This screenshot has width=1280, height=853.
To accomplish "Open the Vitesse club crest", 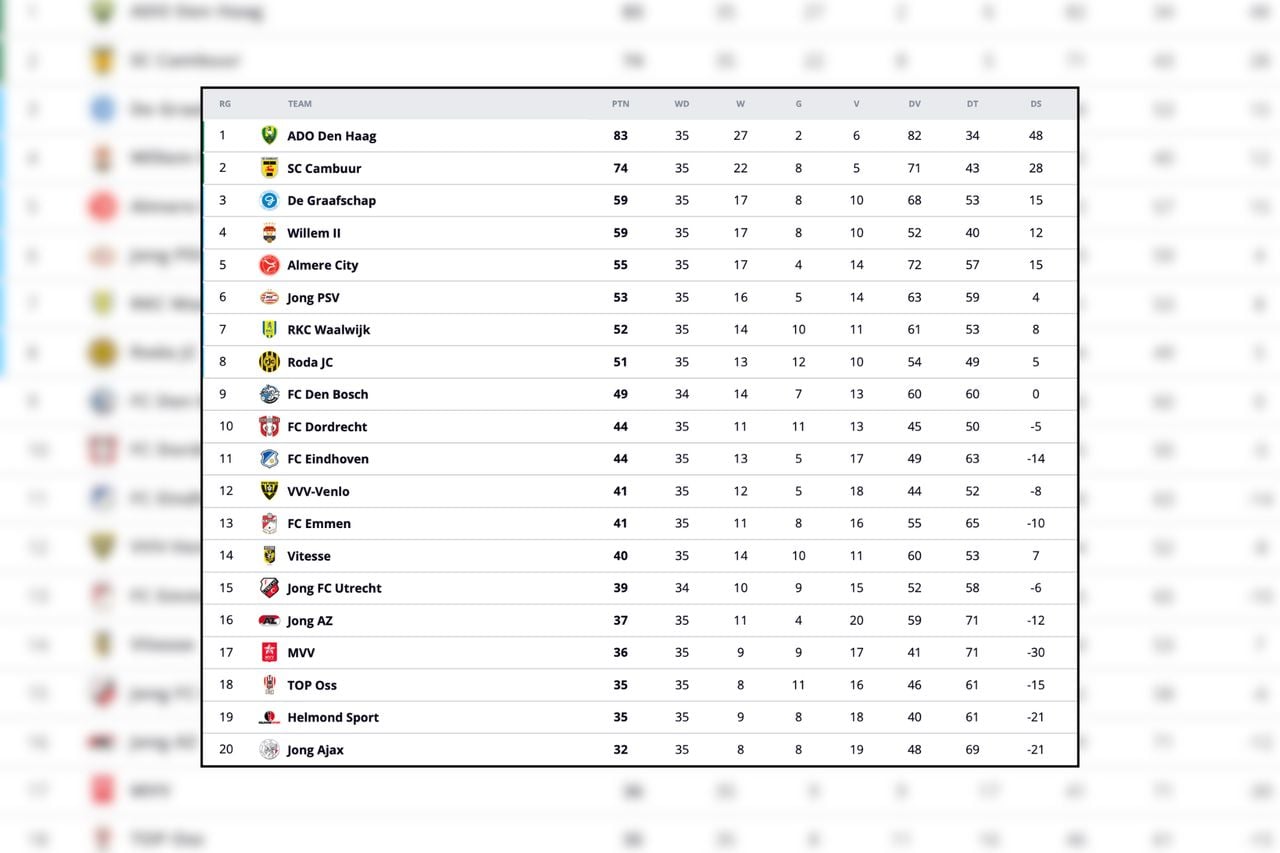I will coord(268,555).
